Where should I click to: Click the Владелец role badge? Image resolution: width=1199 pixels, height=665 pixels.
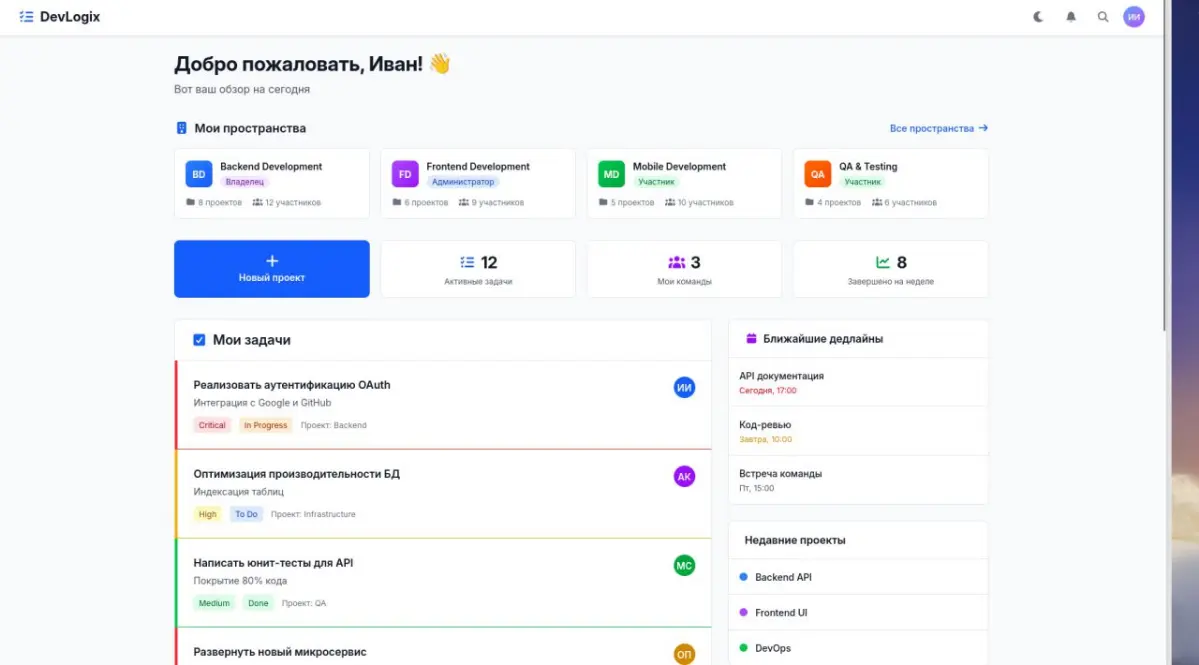[x=244, y=182]
